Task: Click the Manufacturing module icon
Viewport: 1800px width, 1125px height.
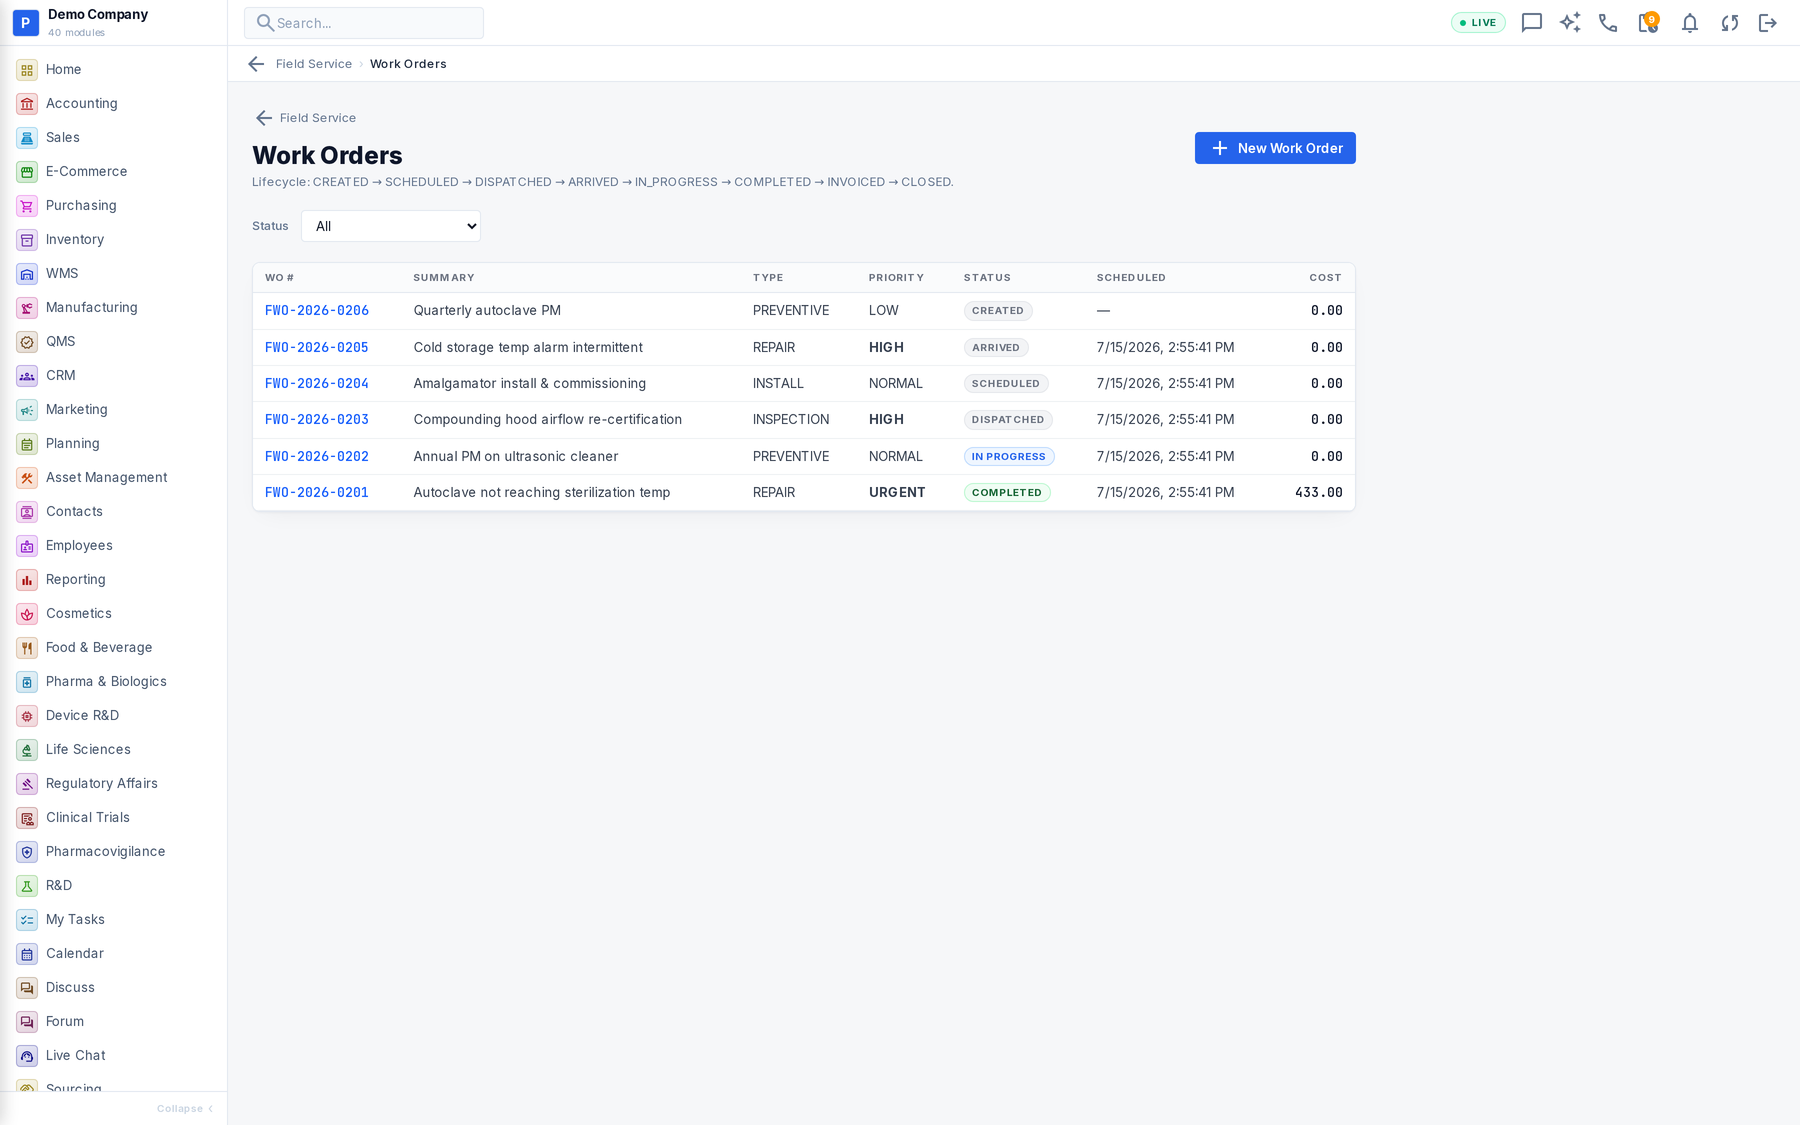Action: [x=27, y=308]
